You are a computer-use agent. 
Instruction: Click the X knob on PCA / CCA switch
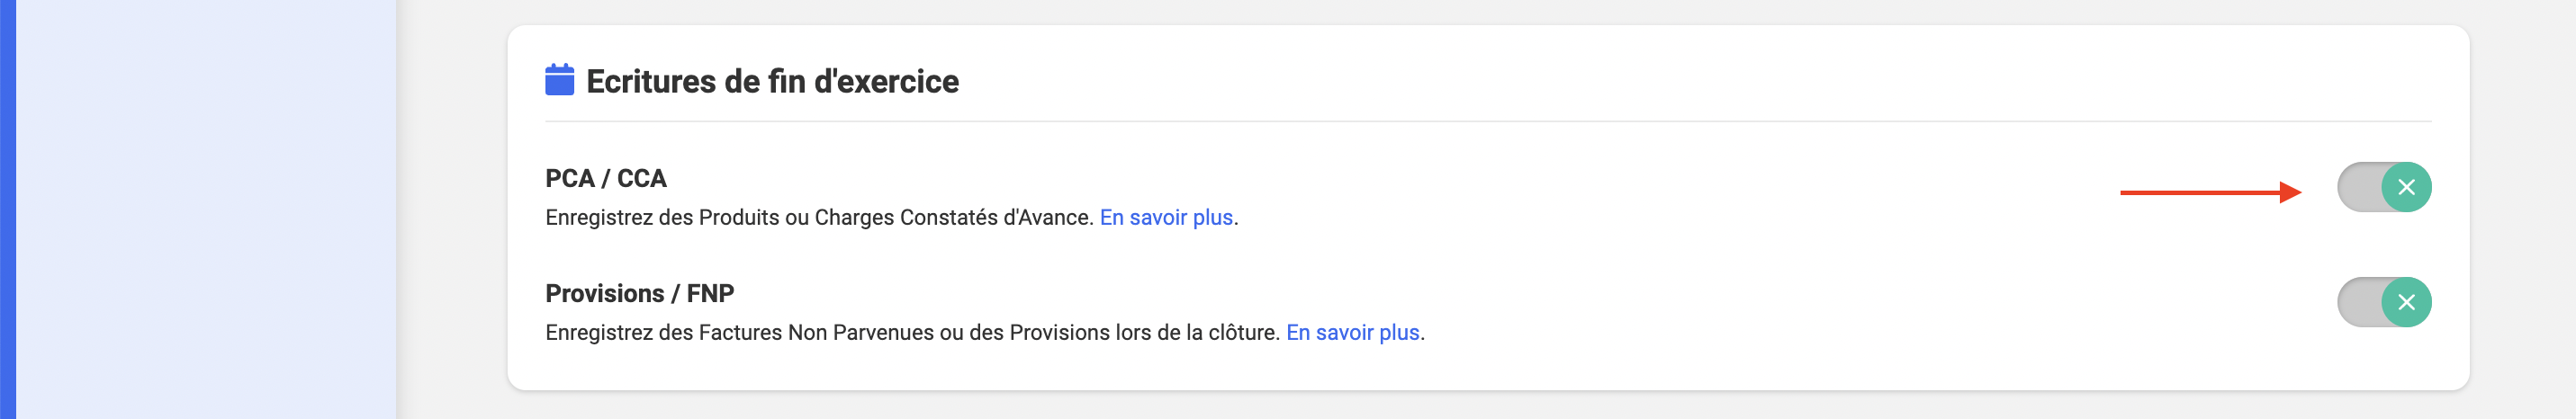[2406, 187]
